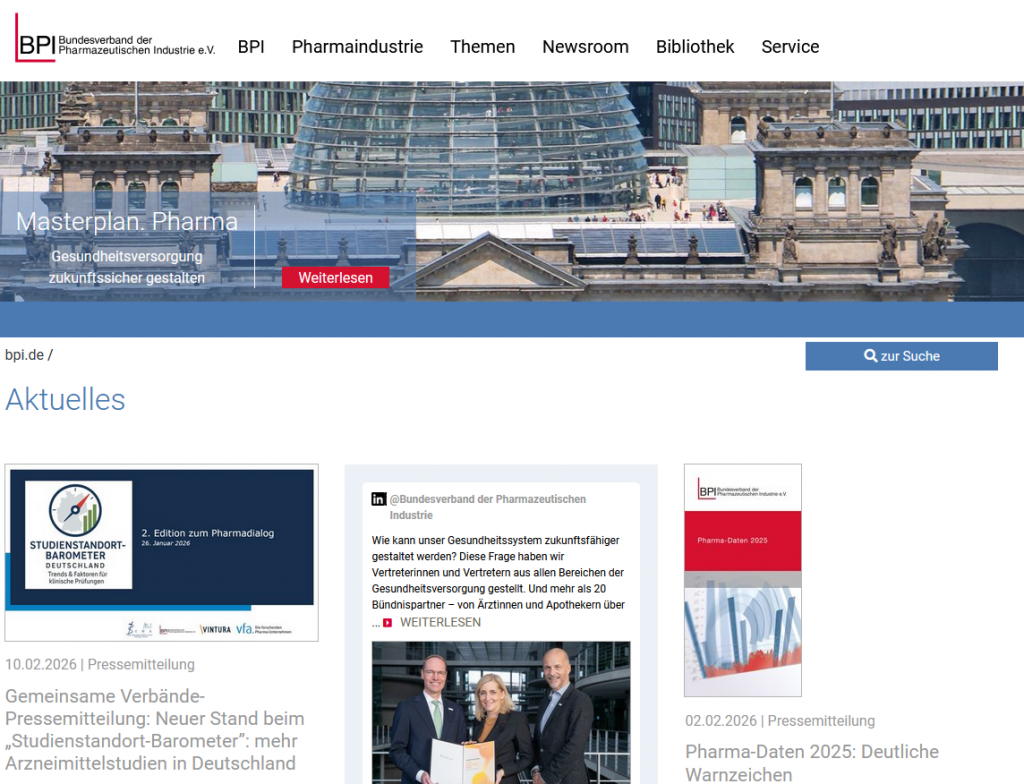Open the Gemeinsame Verbände-Pressemitteilung headline
1024x784 pixels.
pos(155,729)
